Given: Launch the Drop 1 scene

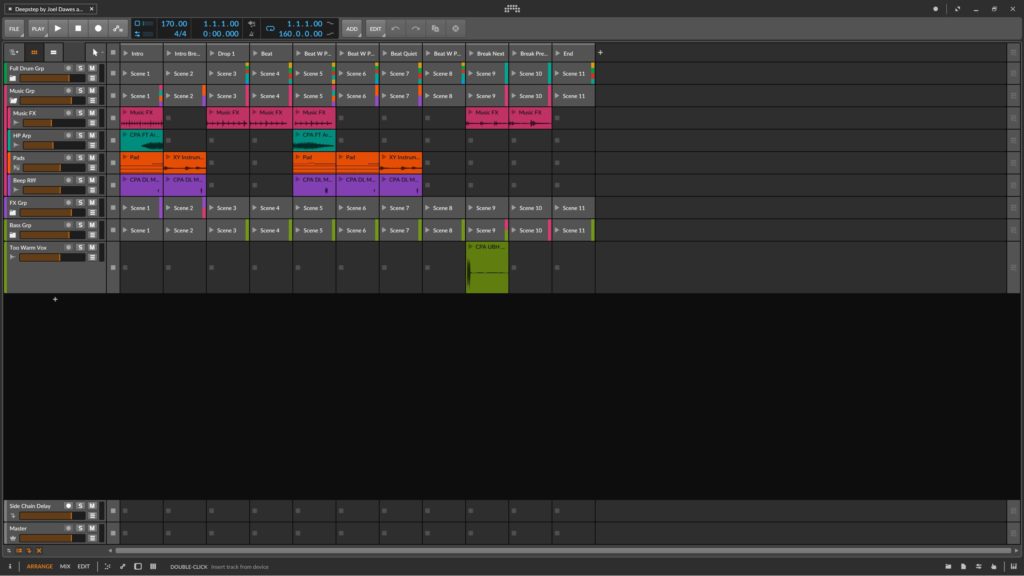Looking at the screenshot, I should pyautogui.click(x=212, y=52).
